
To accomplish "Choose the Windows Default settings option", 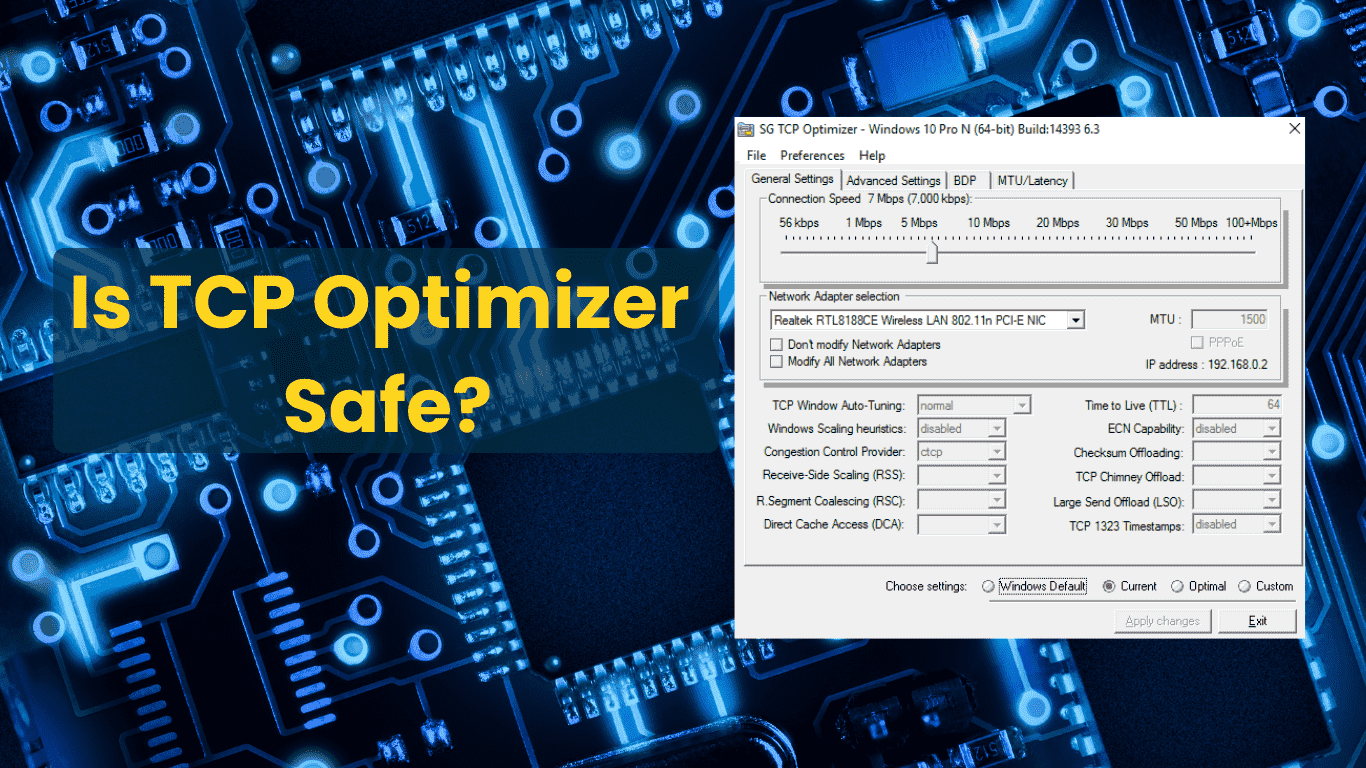I will tap(990, 586).
